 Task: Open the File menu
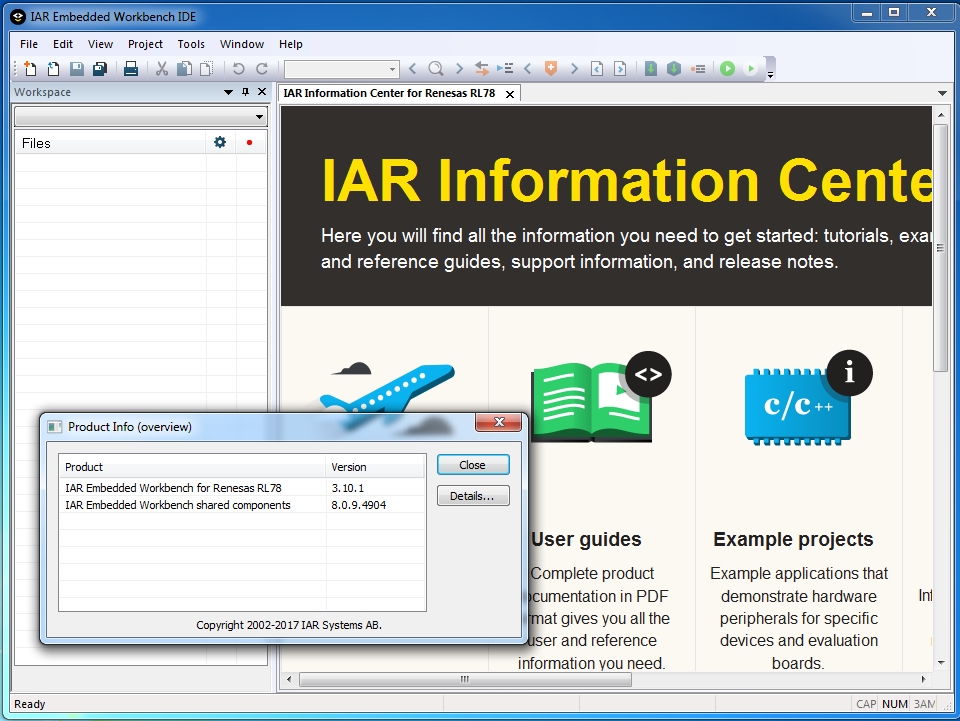pyautogui.click(x=29, y=44)
